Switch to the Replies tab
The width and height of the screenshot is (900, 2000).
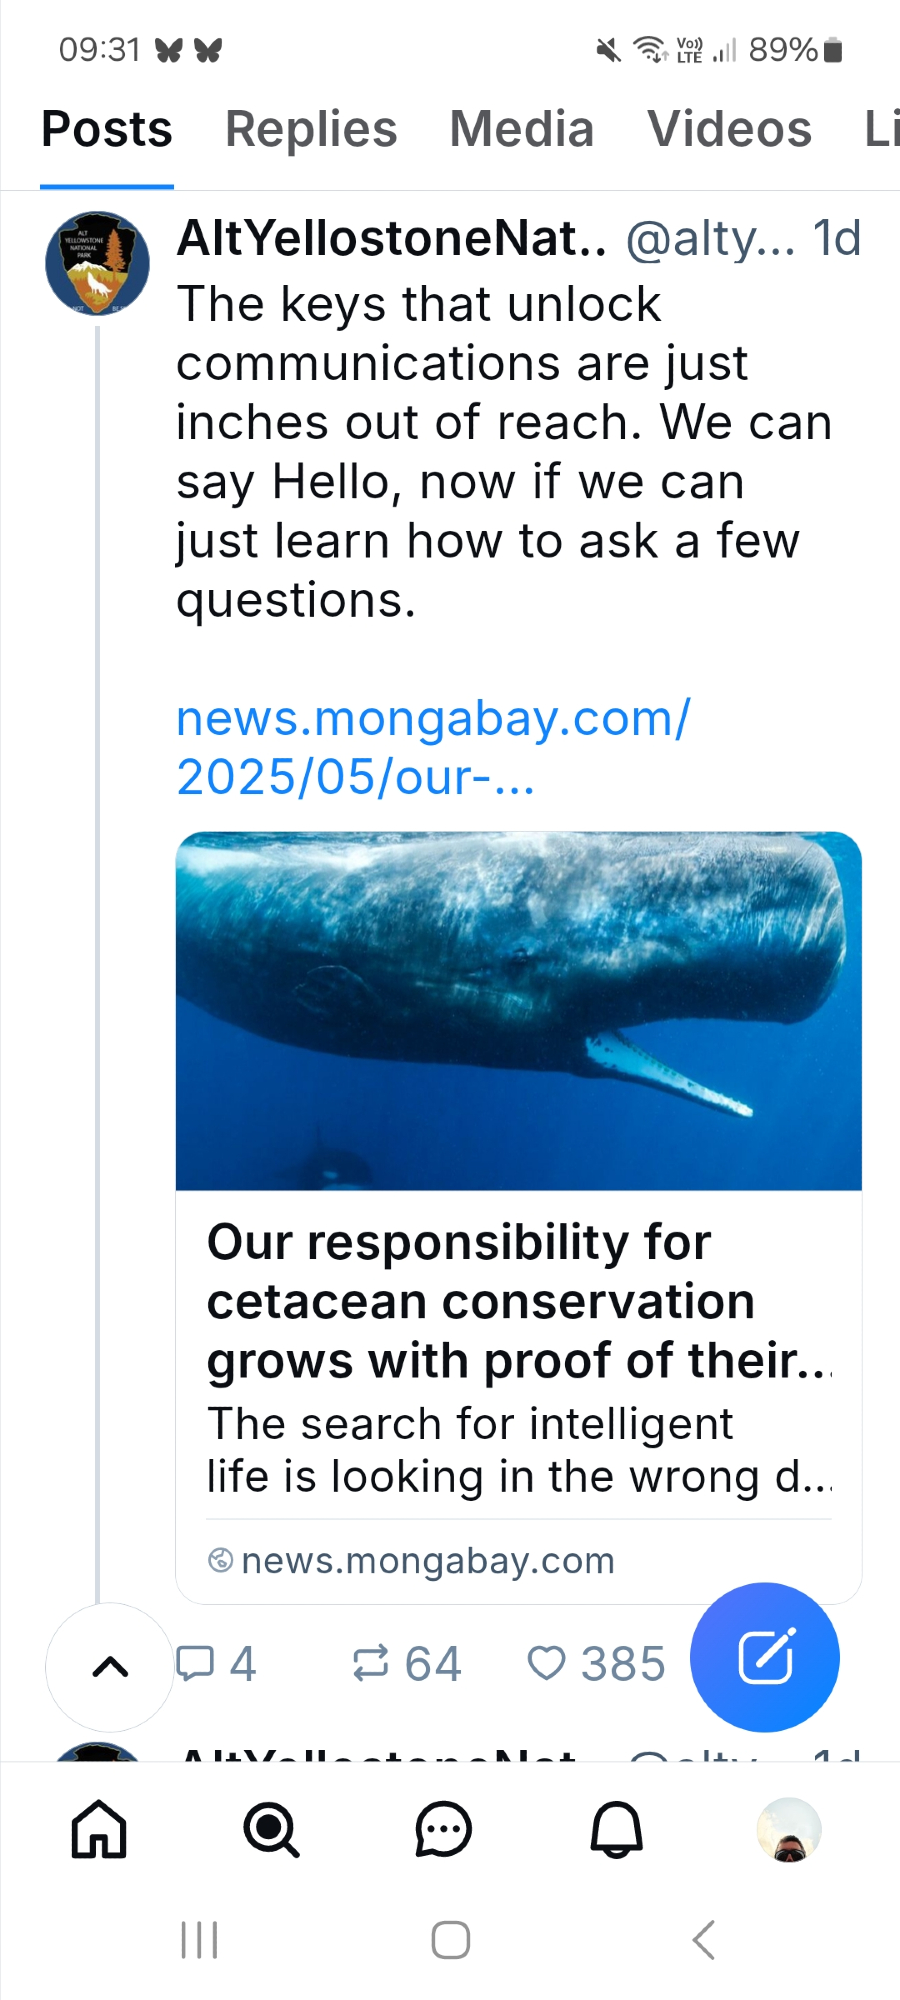[311, 130]
